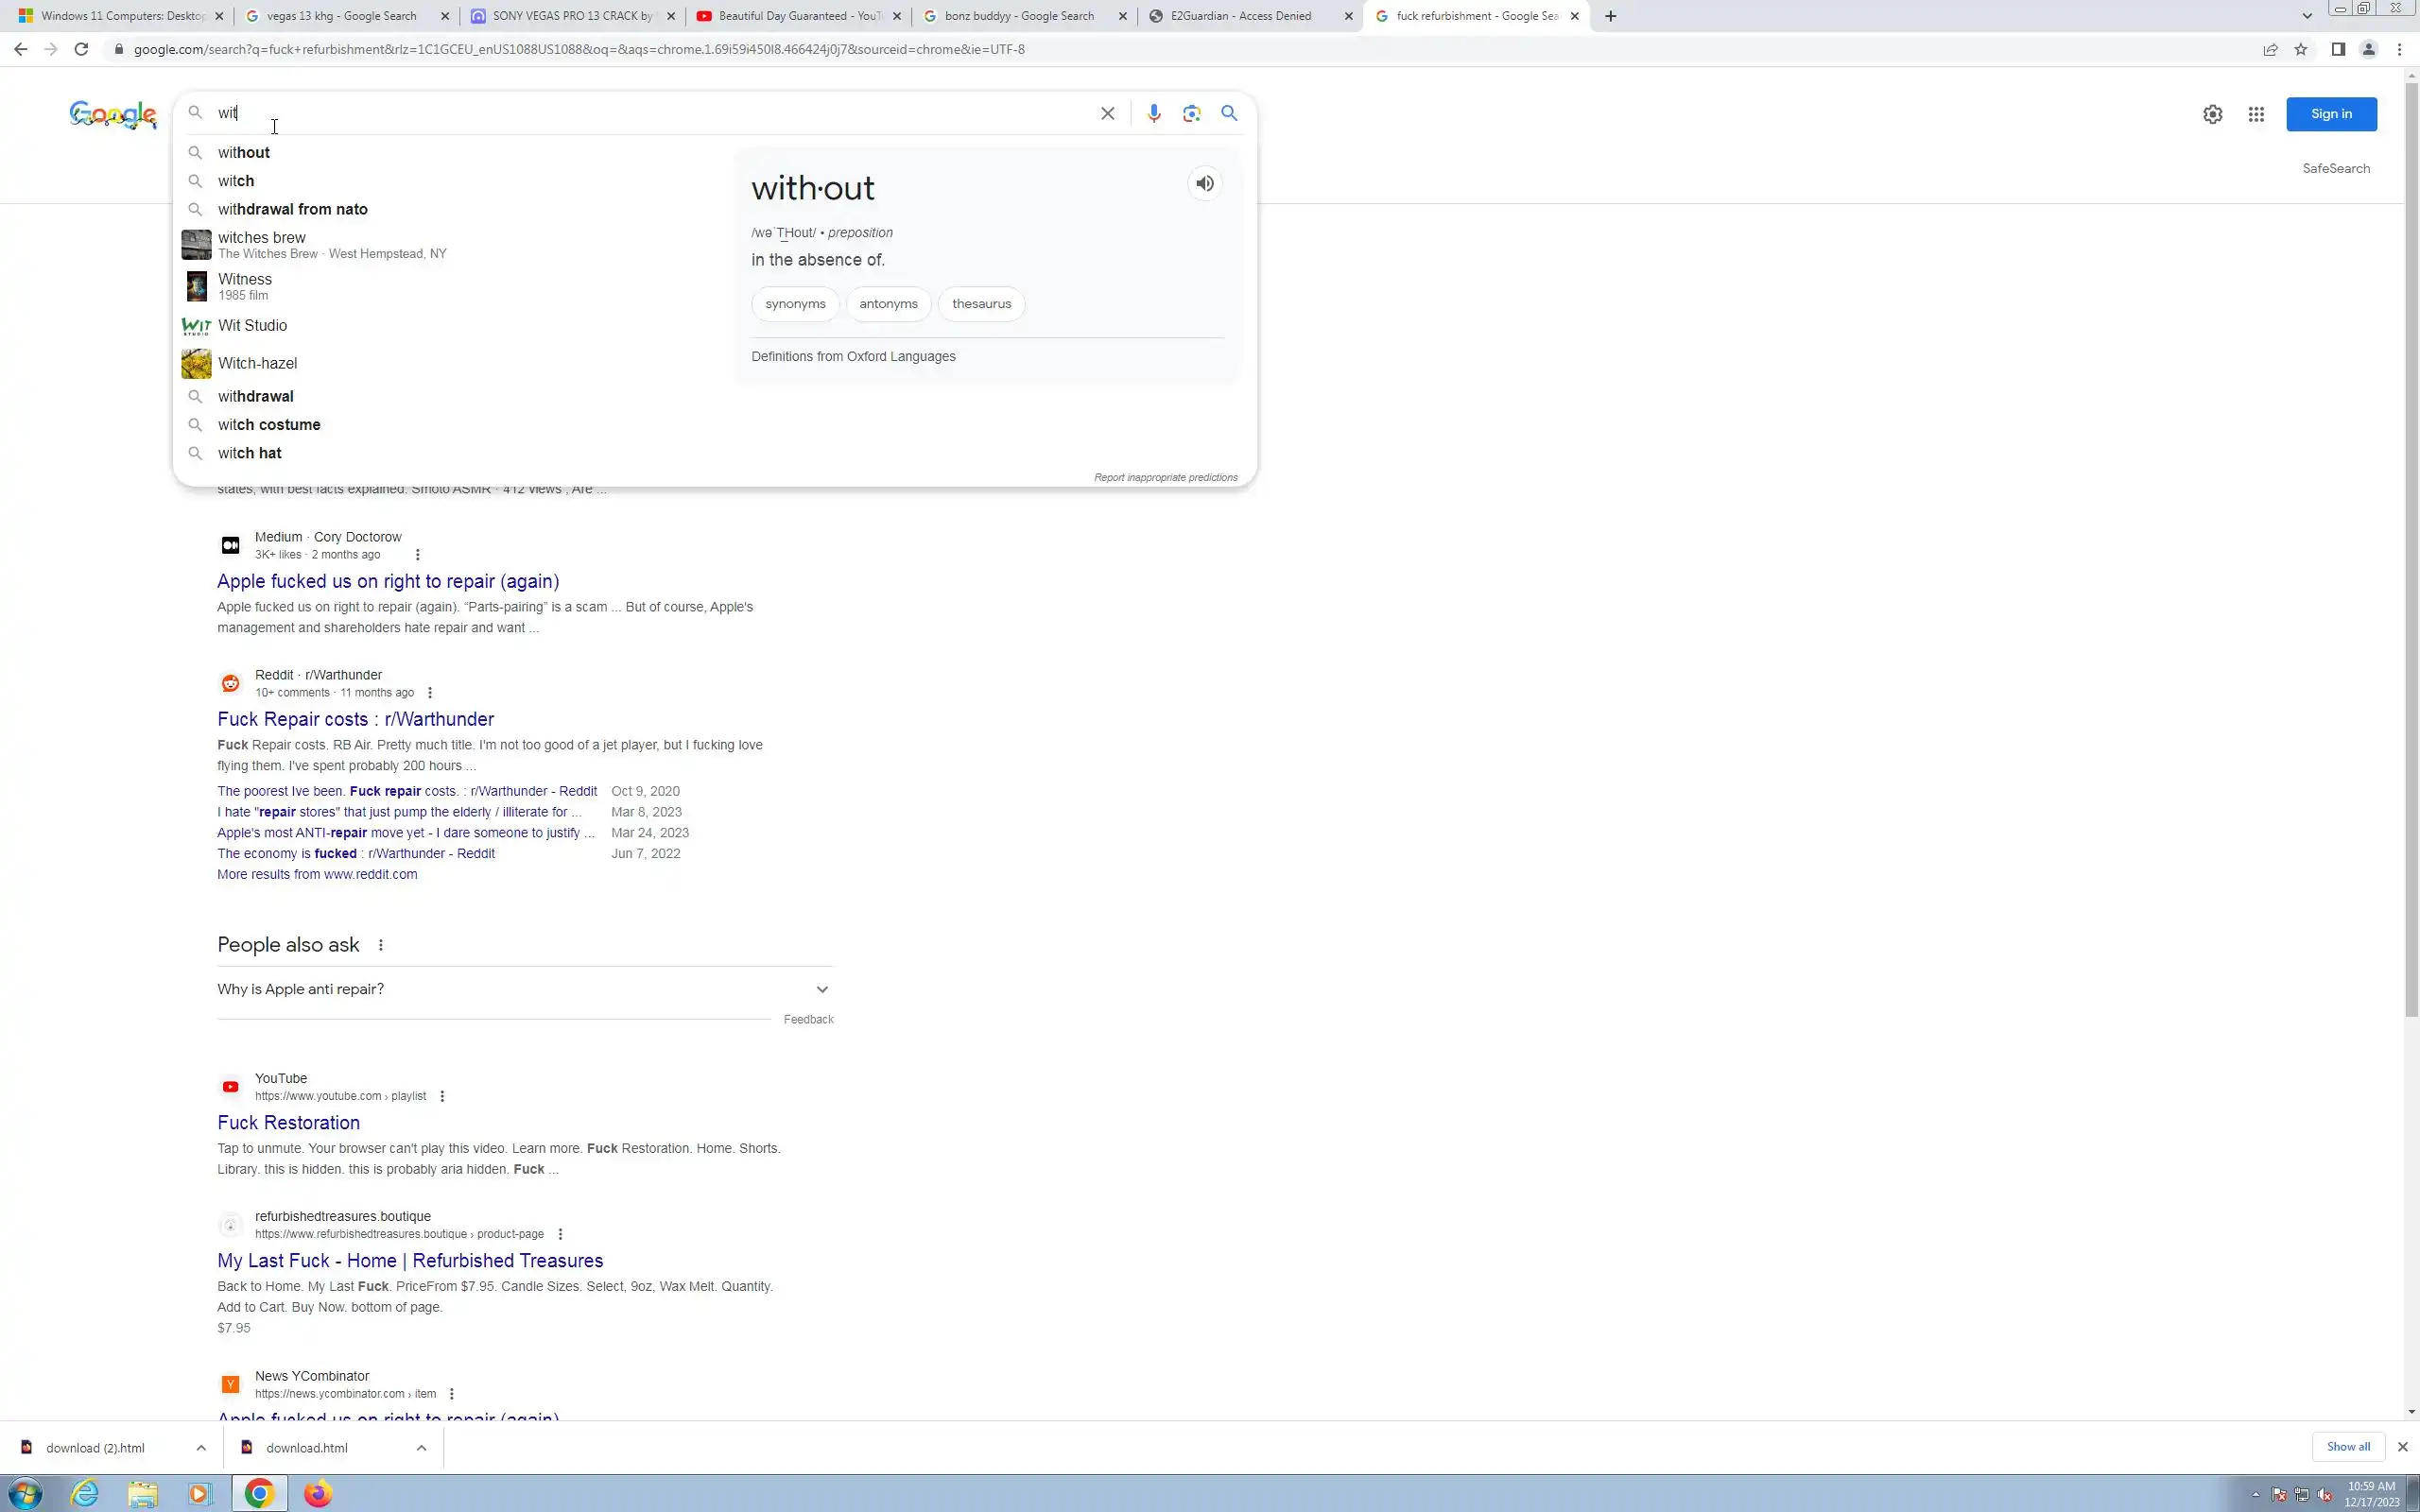Viewport: 2420px width, 1512px height.
Task: Bookmark this page with star icon
Action: click(x=2300, y=49)
